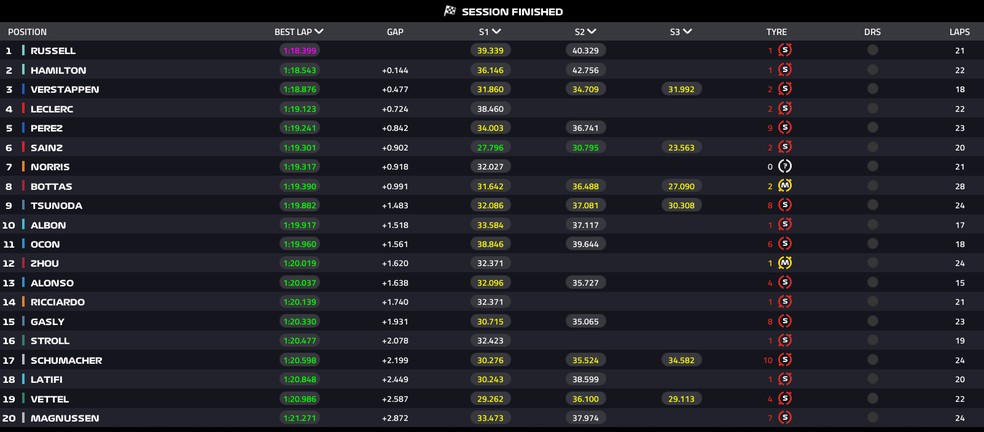Select driver name Bottas
The image size is (984, 432).
[51, 186]
